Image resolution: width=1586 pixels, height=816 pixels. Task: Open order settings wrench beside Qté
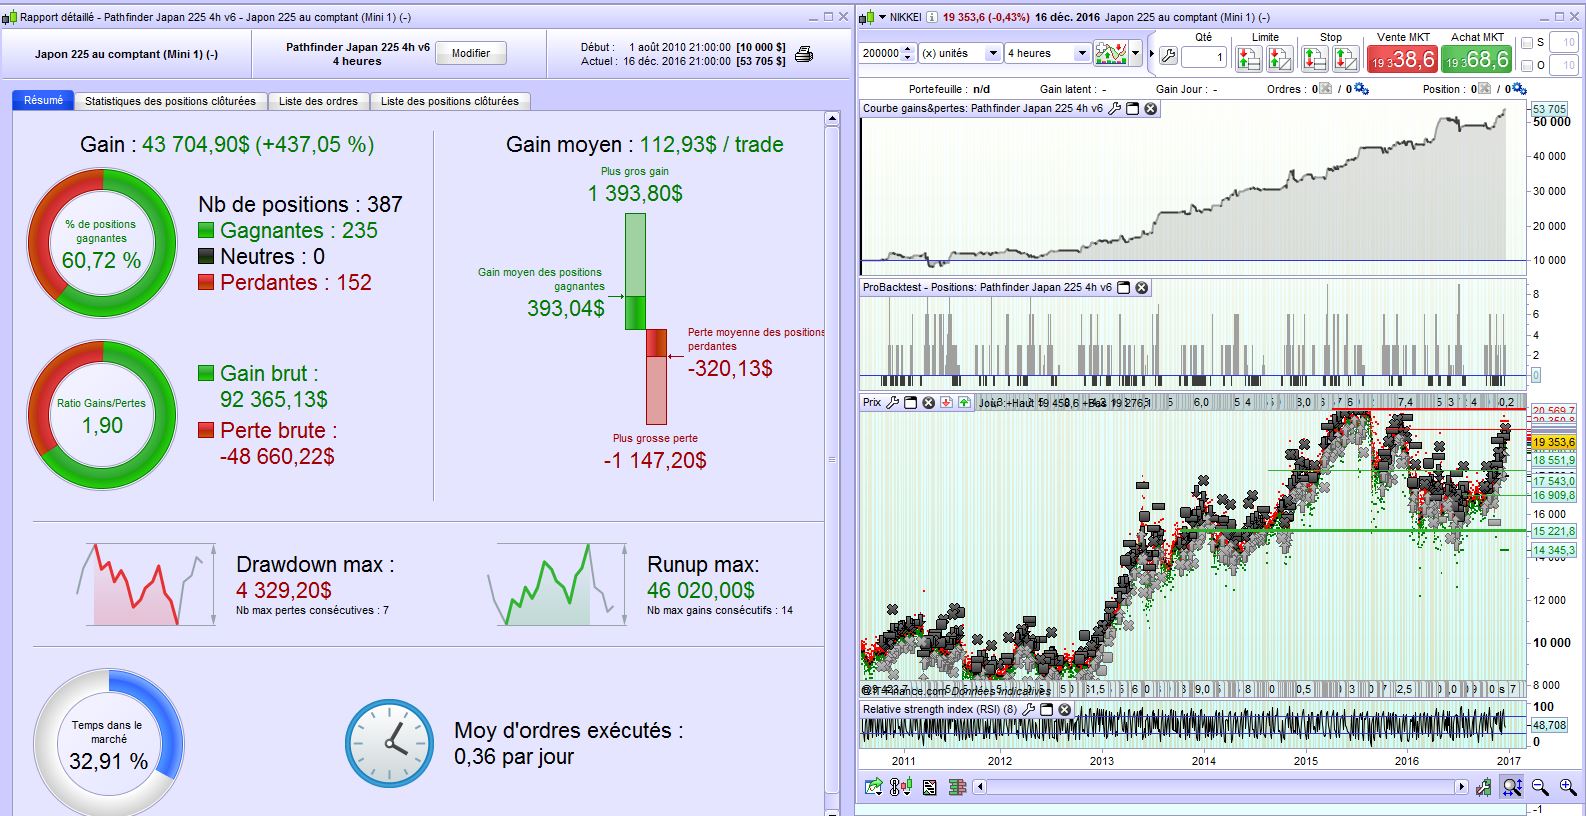pos(1168,56)
